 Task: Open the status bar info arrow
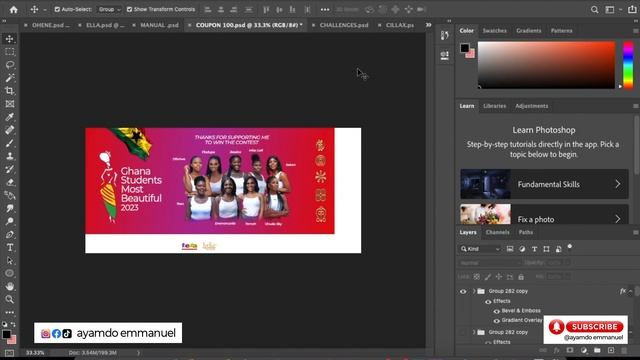138,353
